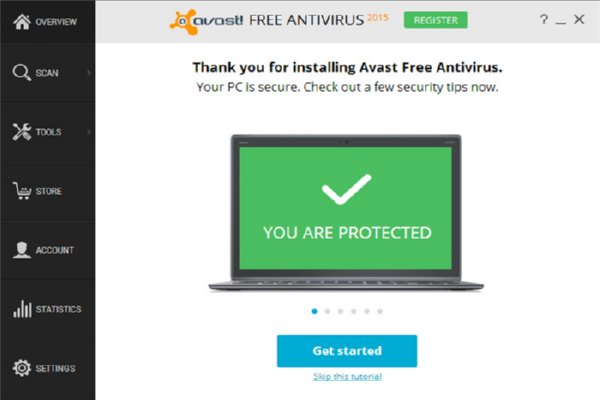Jump to the third tutorial page dot
The image size is (600, 400).
(341, 311)
